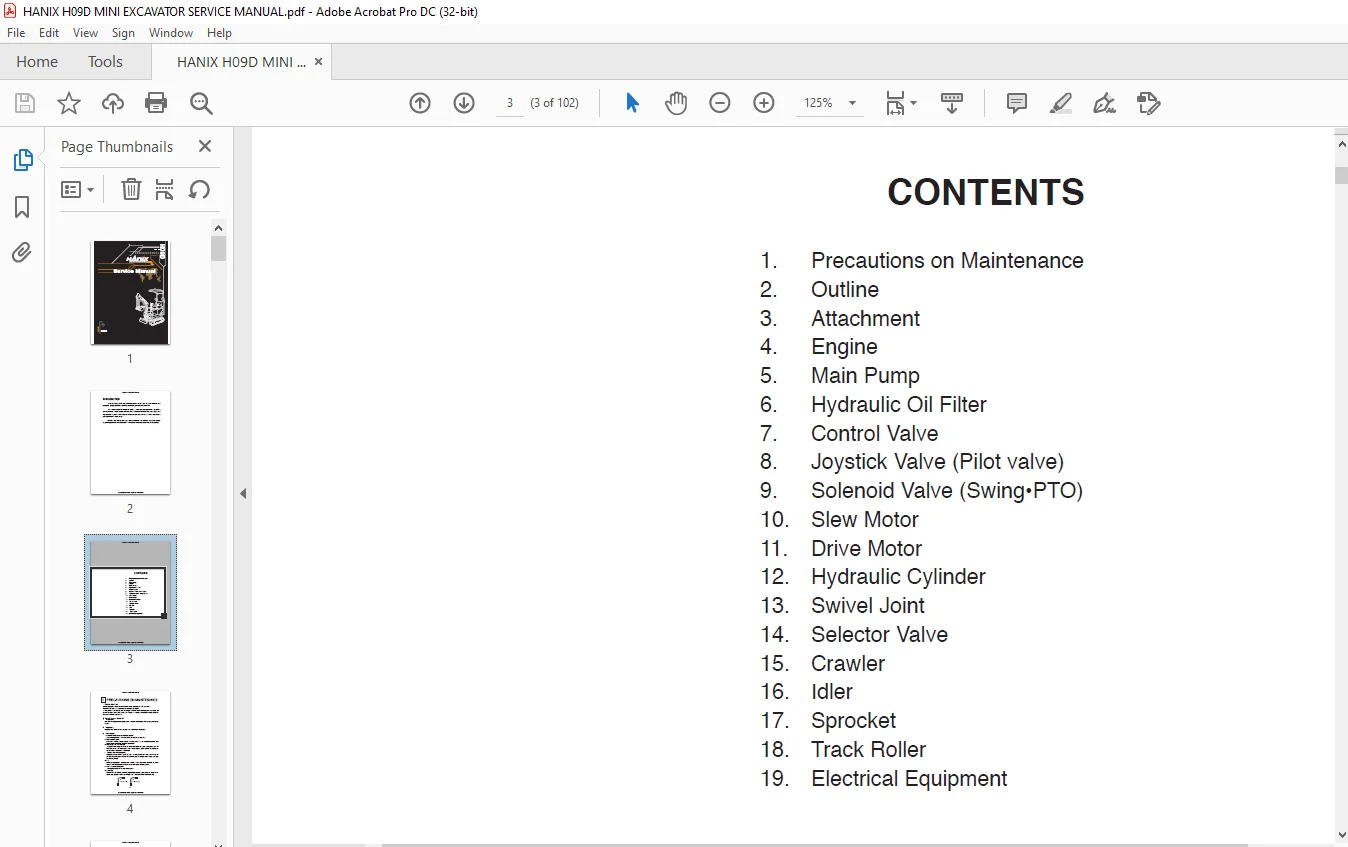Viewport: 1348px width, 847px height.
Task: Click 'Joystick Valve (Pilot valve)' entry
Action: pos(937,462)
